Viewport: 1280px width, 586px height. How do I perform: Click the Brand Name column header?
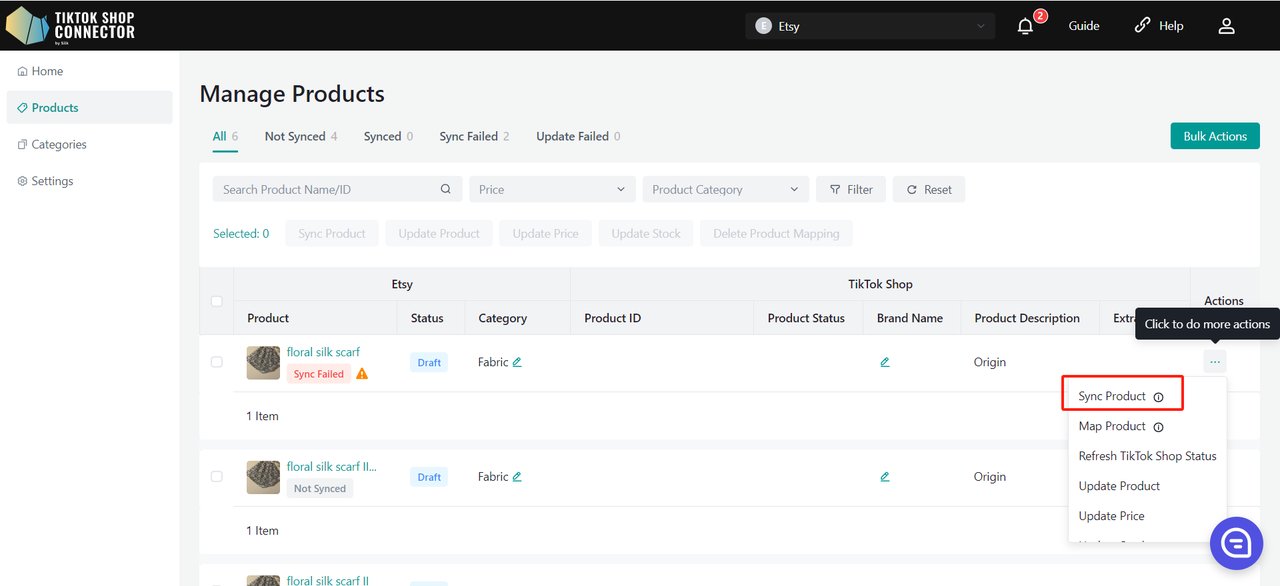point(911,318)
